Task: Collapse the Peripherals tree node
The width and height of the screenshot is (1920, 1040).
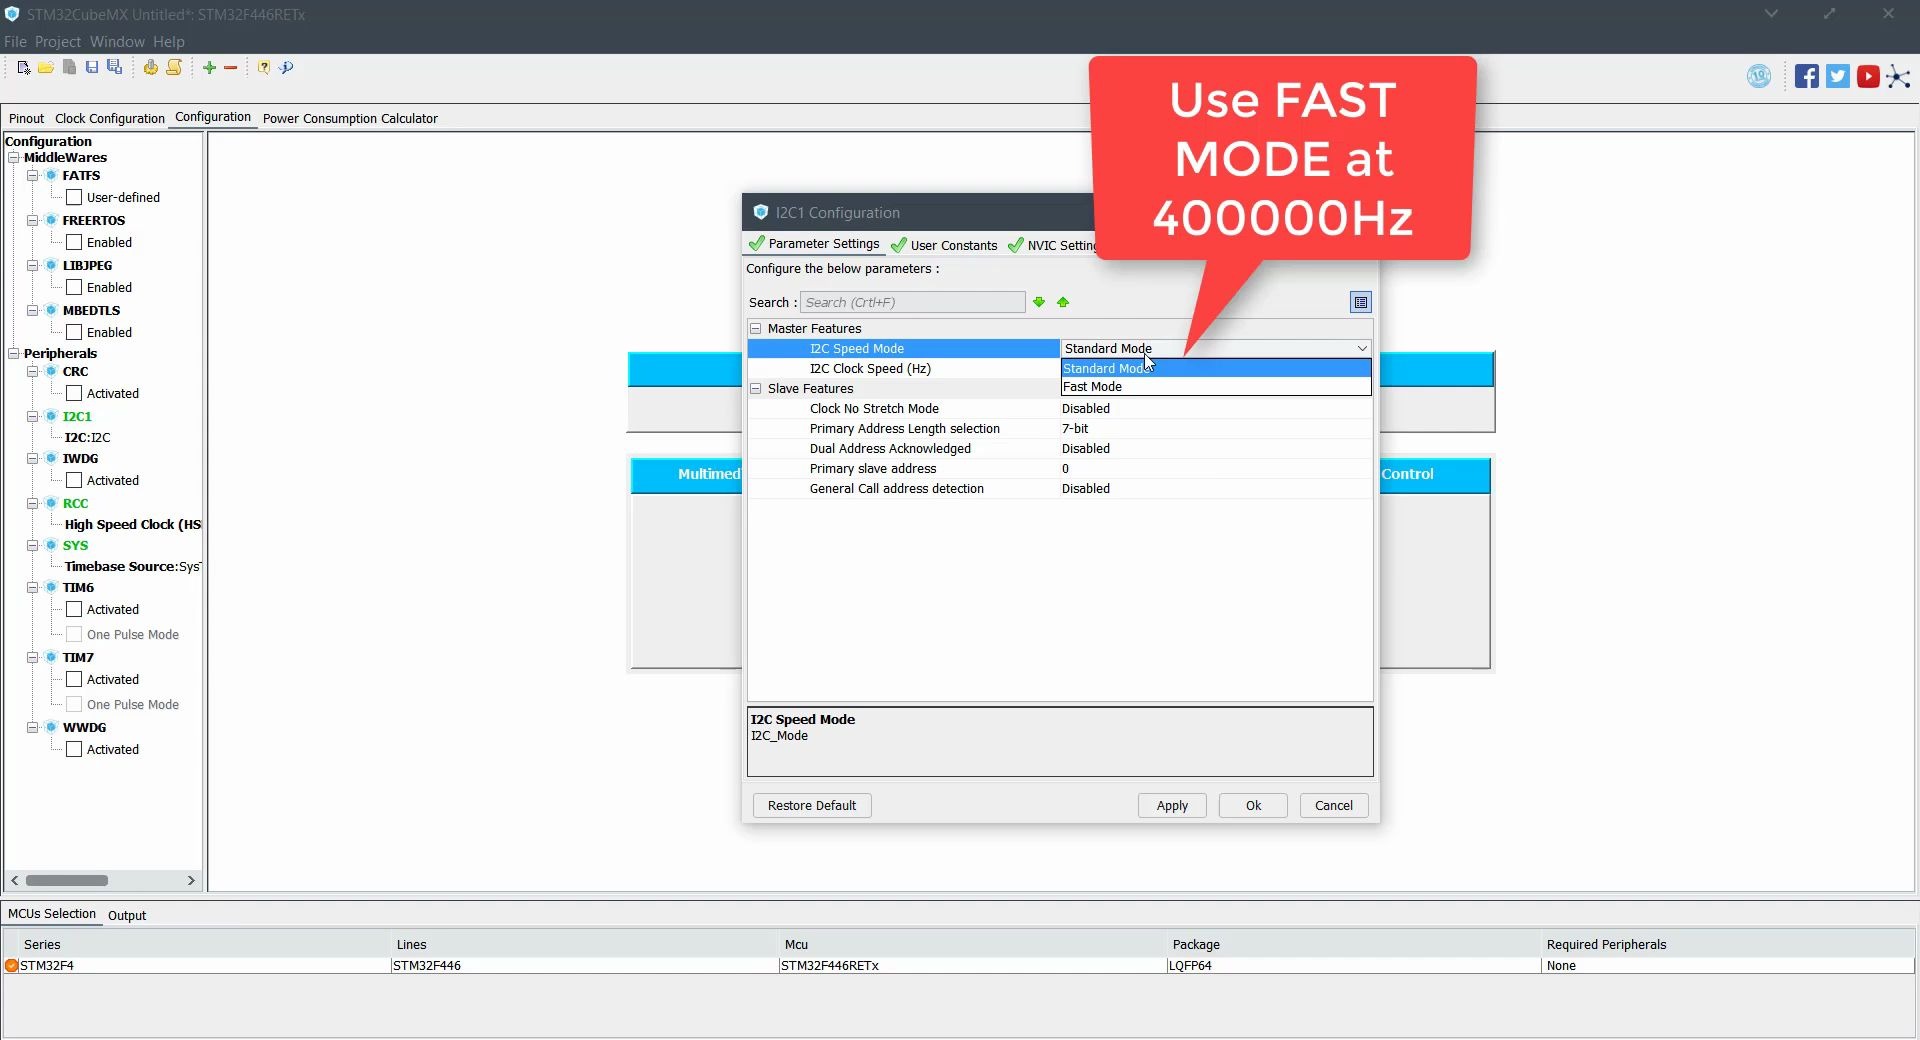Action: pos(14,353)
